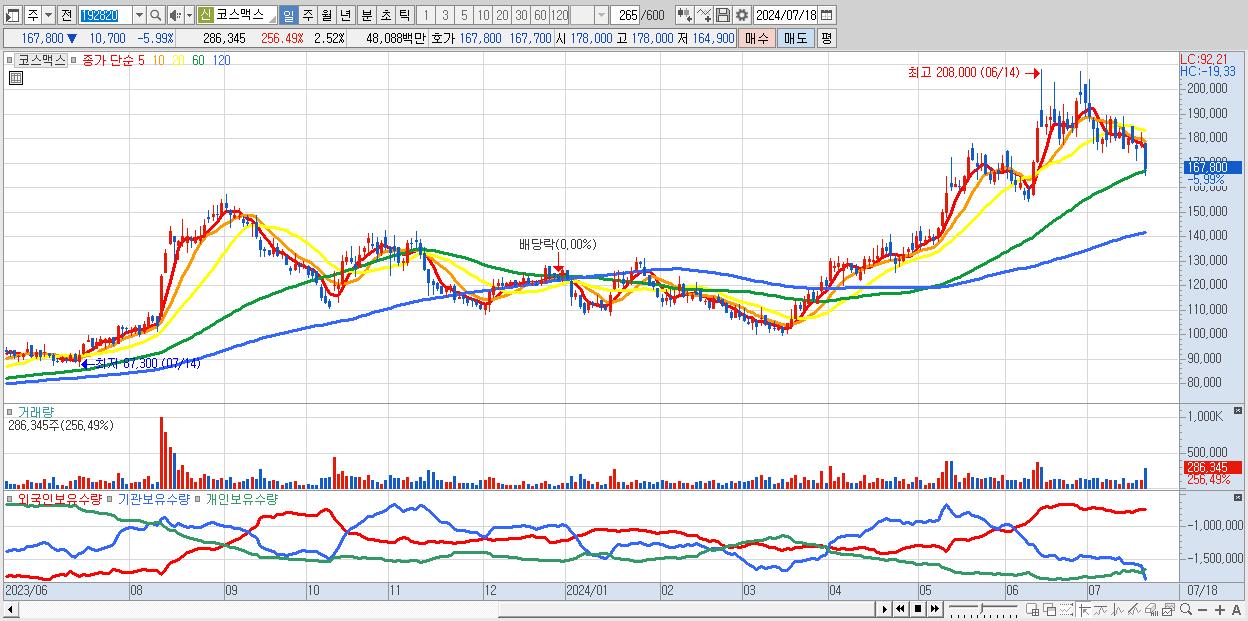This screenshot has width=1248, height=621.
Task: Open the calendar date picker icon
Action: [826, 15]
